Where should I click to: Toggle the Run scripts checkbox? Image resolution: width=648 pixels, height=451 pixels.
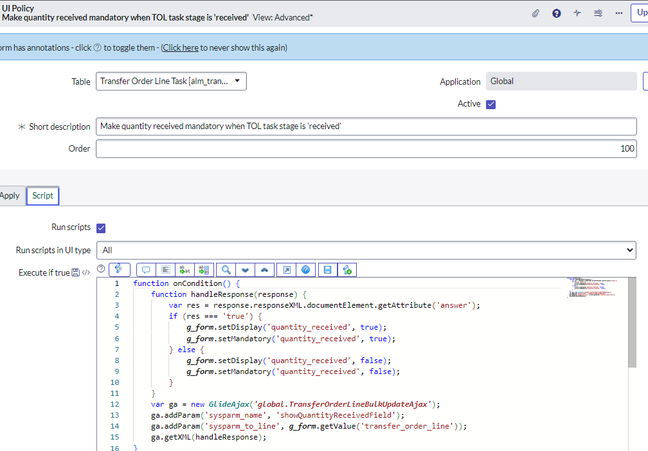101,228
